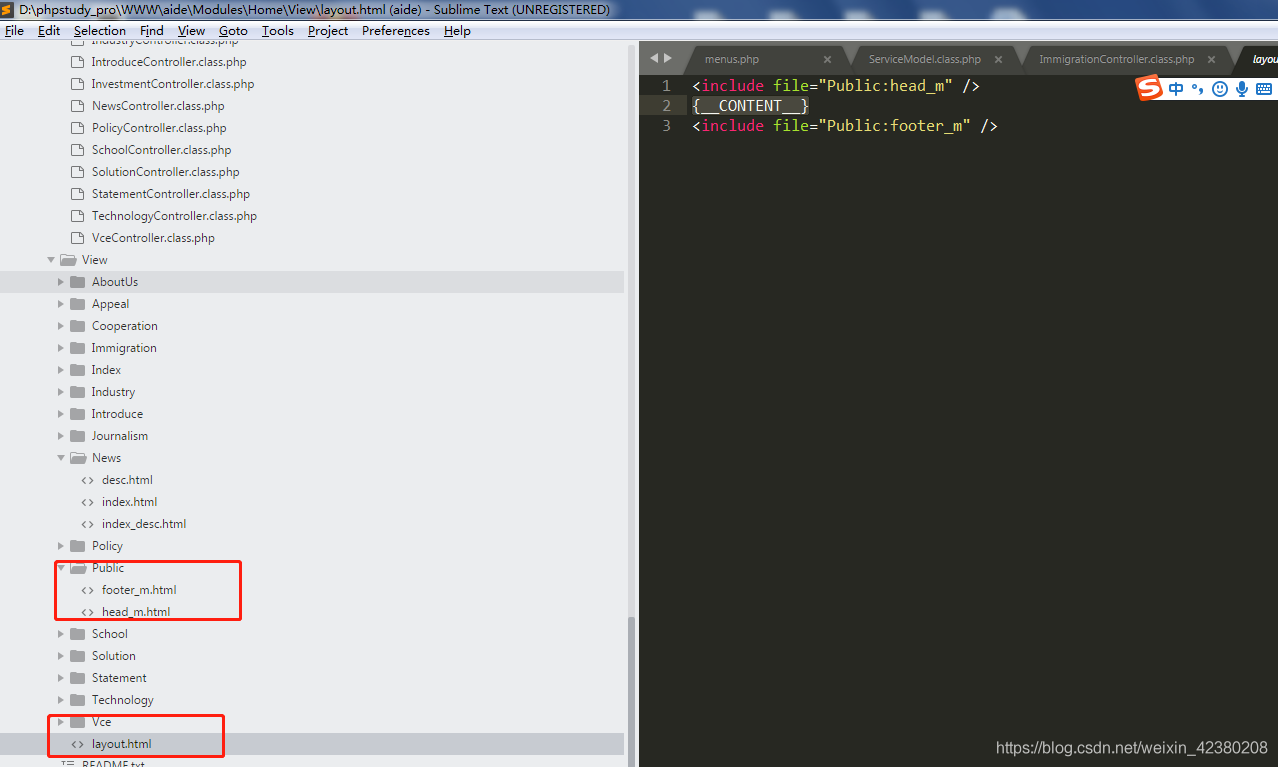Screen dimensions: 1278x767
Task: Click the next tab arrow
Action: [667, 58]
